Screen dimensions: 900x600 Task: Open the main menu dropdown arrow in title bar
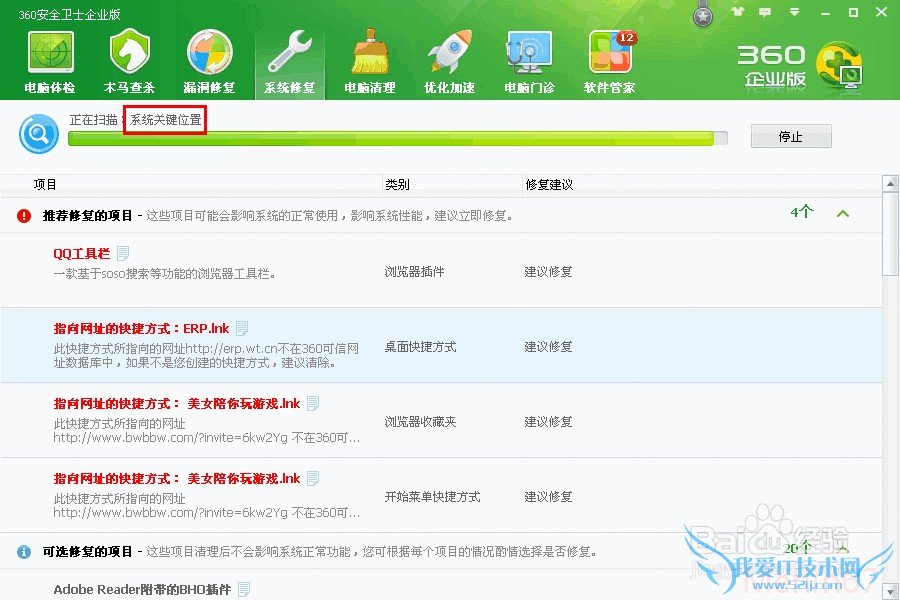click(x=794, y=12)
